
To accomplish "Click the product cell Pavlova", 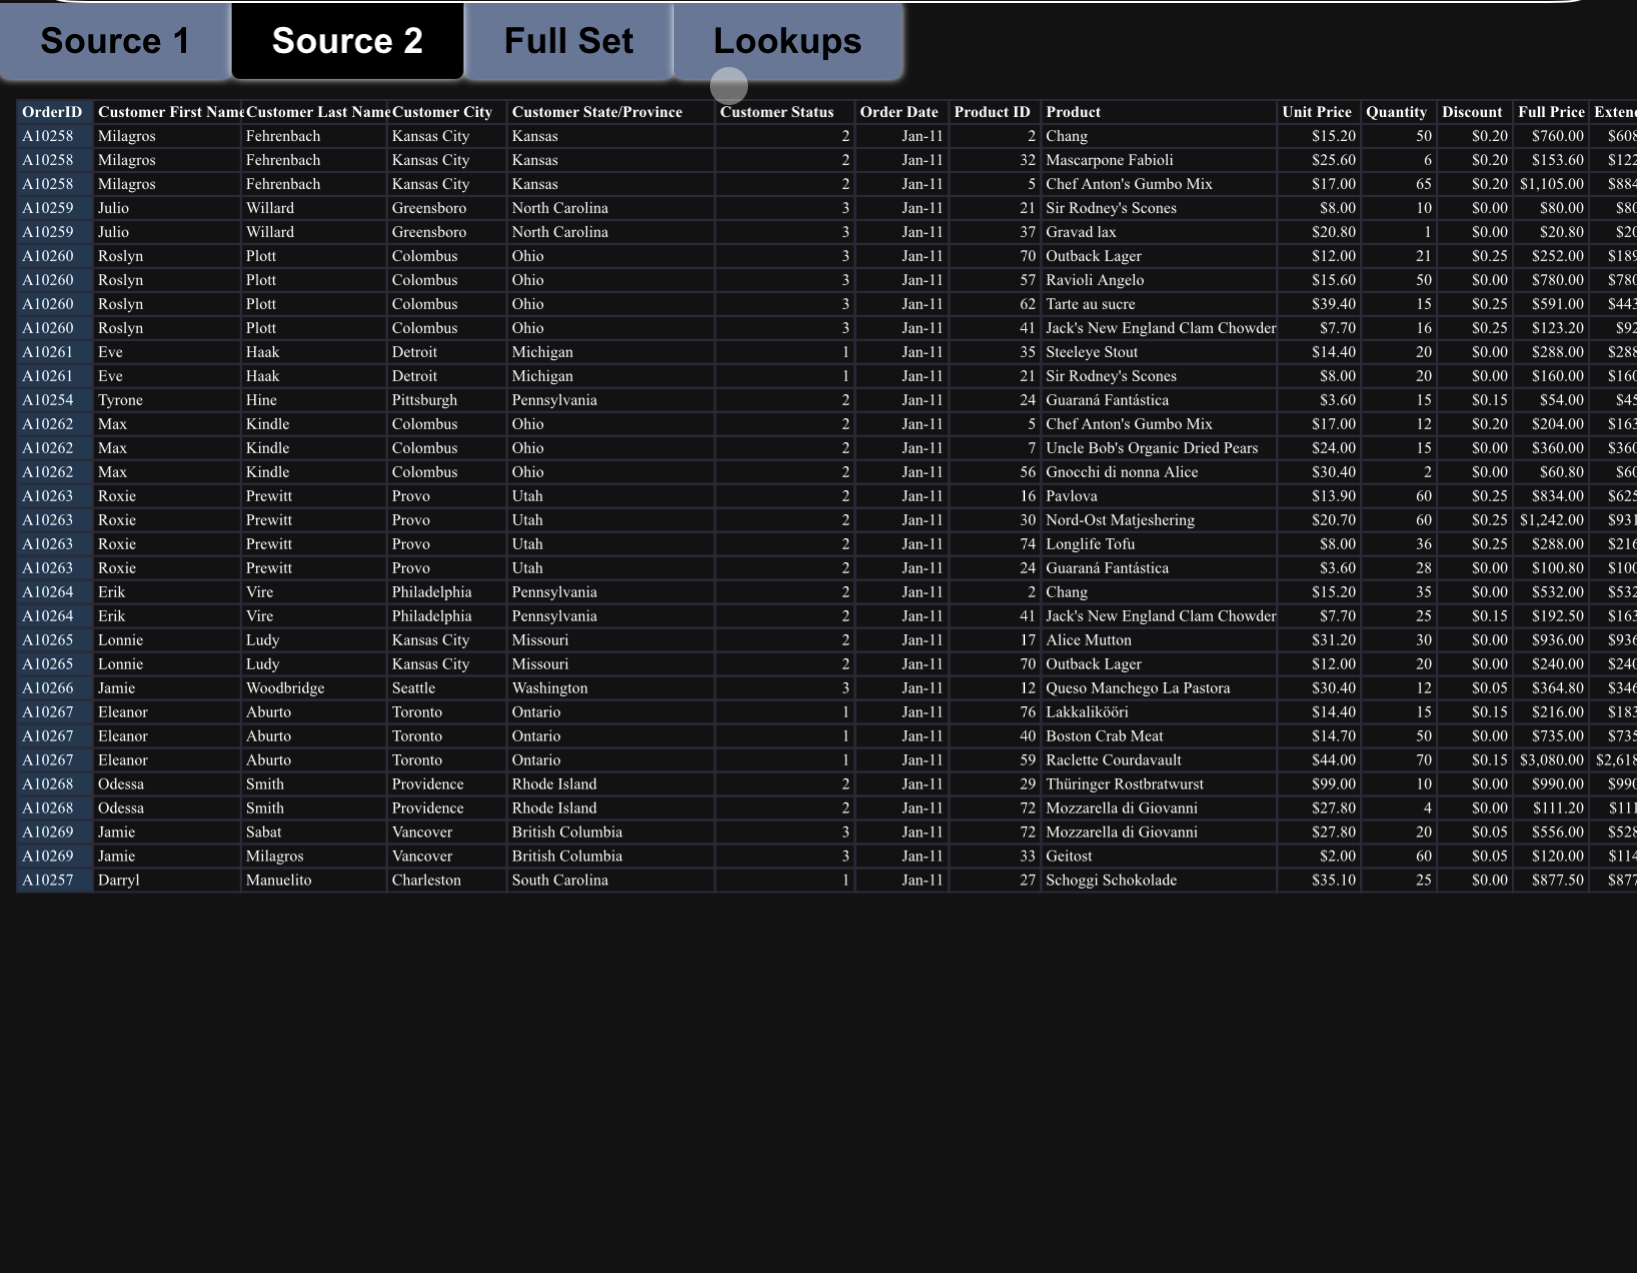I will (1159, 496).
